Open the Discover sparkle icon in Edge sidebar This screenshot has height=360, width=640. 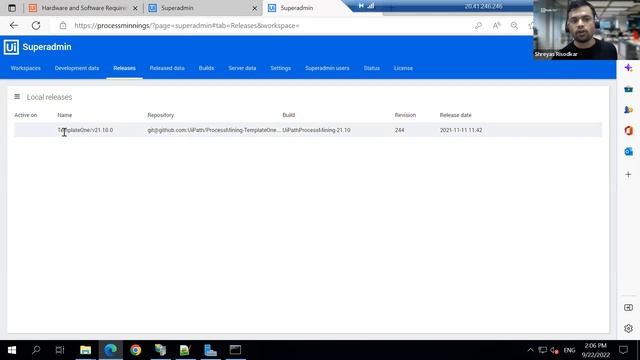coord(629,68)
